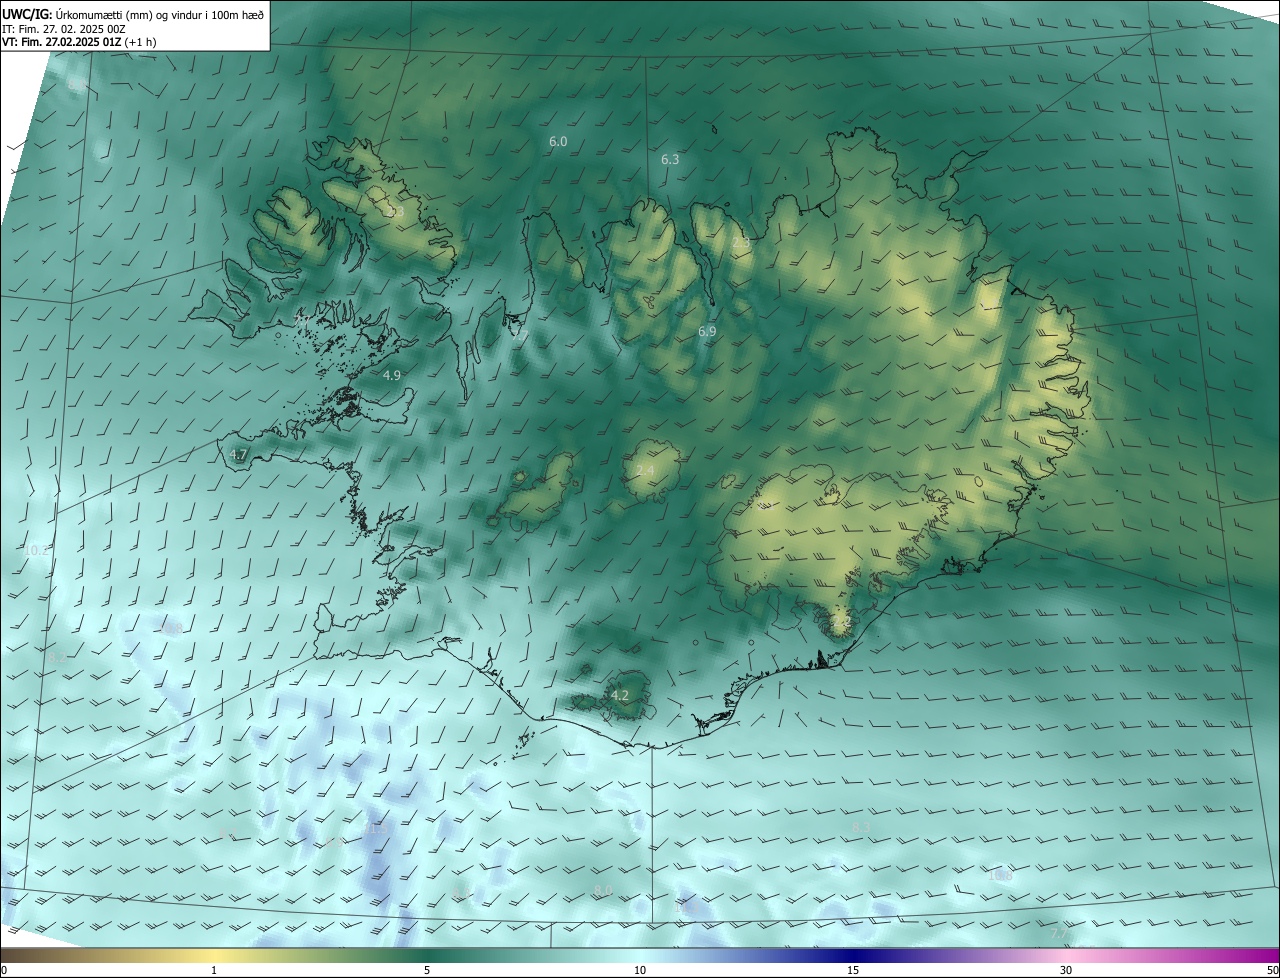Click the title line "UWC/IG: Úrkomumætti (mm) og vindur"
The height and width of the screenshot is (978, 1280).
(133, 13)
